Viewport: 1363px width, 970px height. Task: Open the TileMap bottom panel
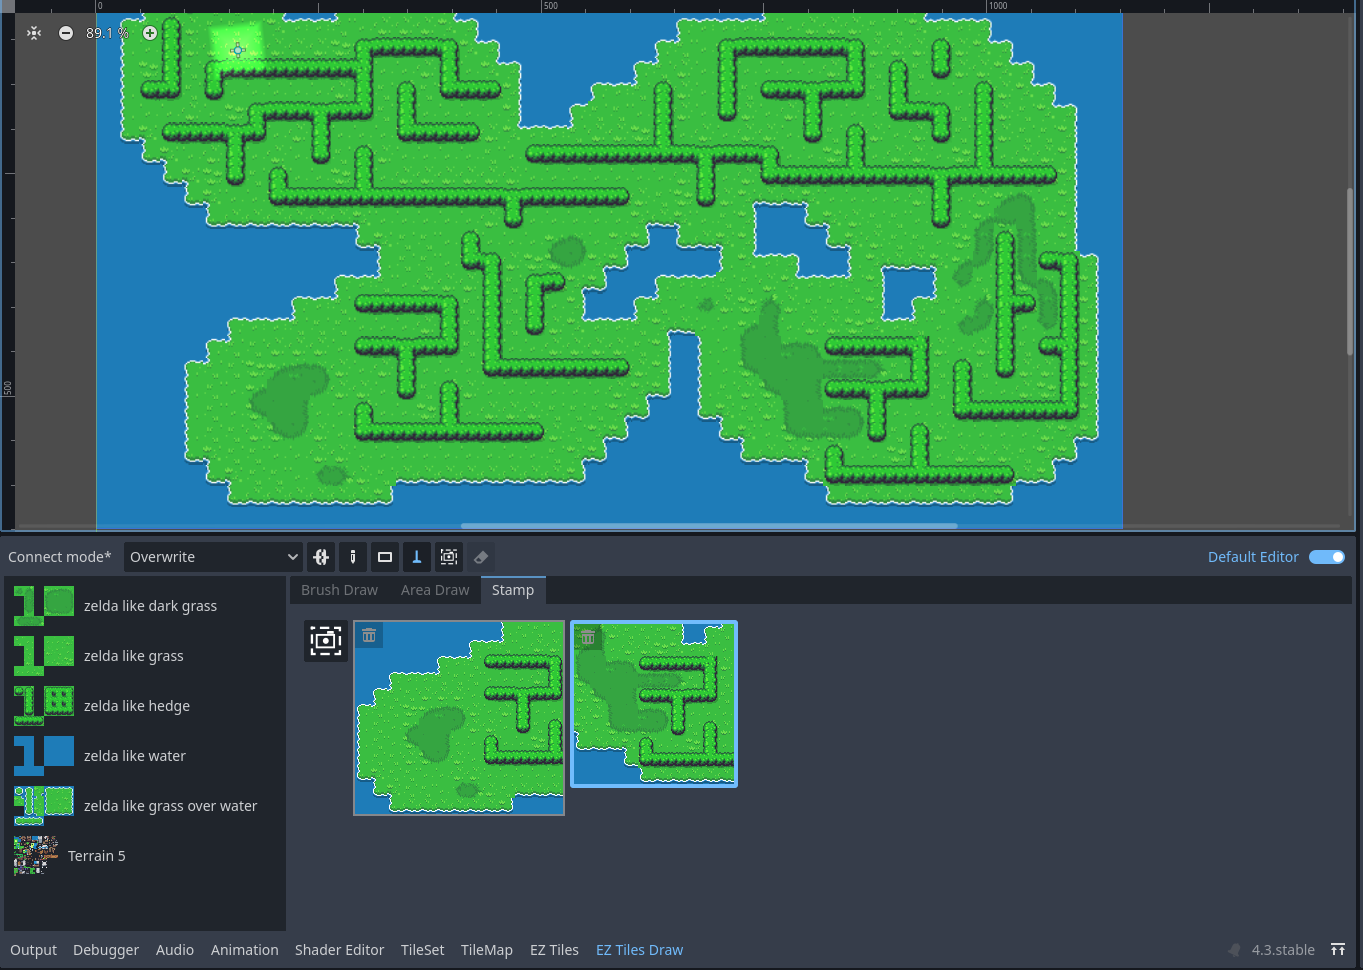pyautogui.click(x=487, y=950)
